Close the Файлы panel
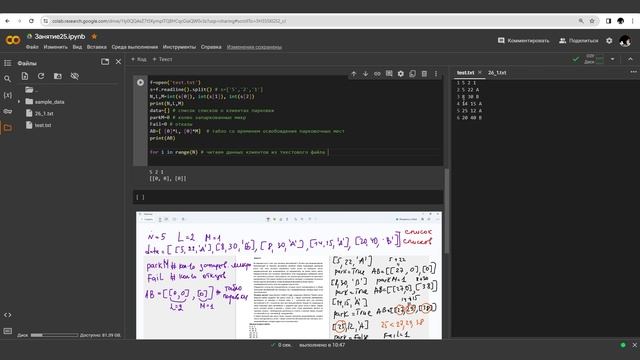The width and height of the screenshot is (640, 360). tap(118, 62)
